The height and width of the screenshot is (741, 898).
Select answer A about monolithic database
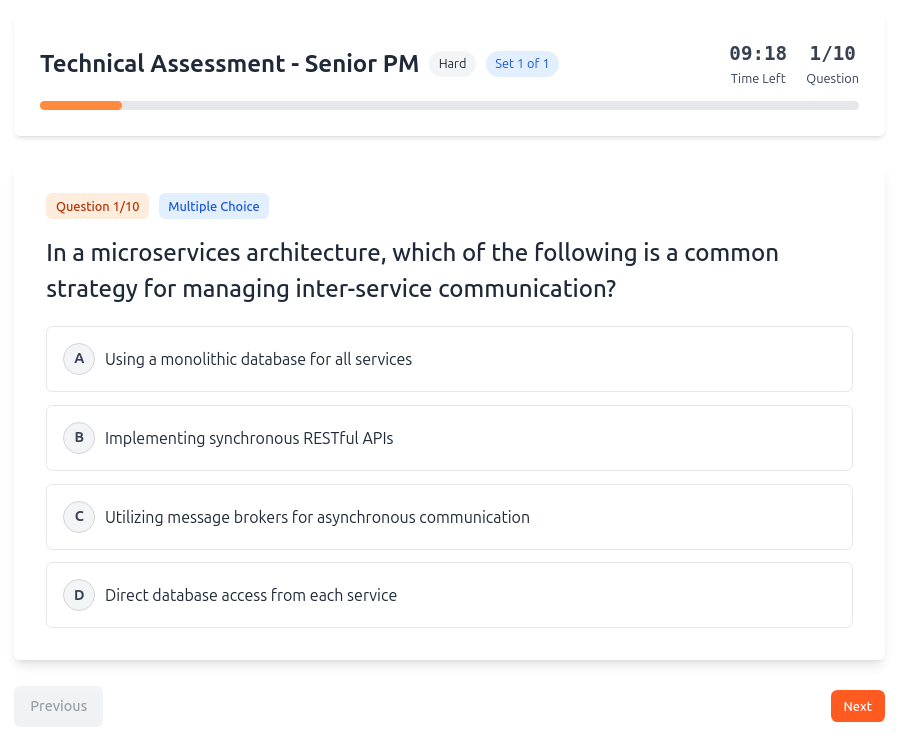448,358
